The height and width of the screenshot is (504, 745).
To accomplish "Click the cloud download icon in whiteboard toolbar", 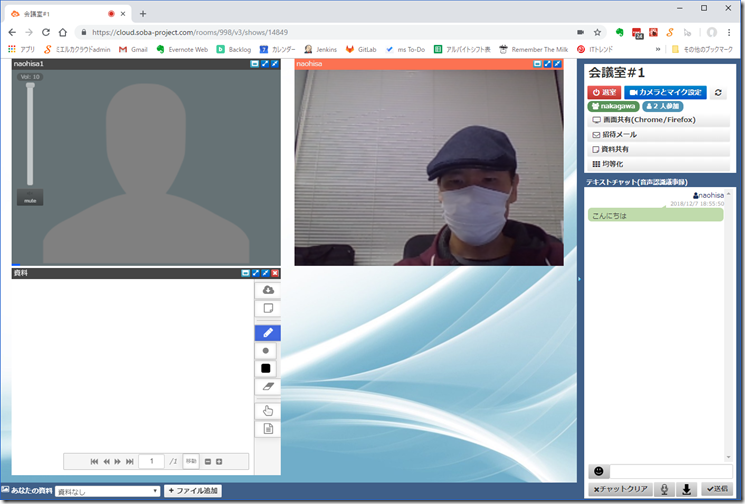I will point(267,290).
